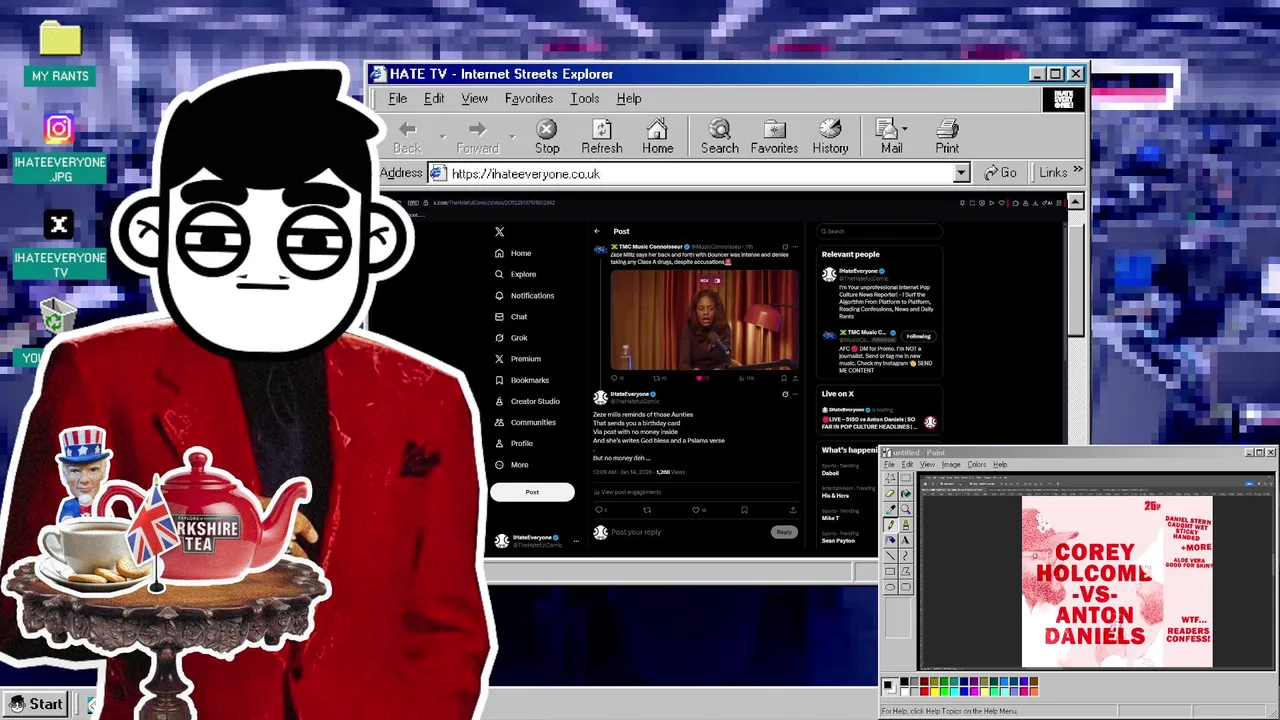Image resolution: width=1280 pixels, height=720 pixels.
Task: Open the View menu in the browser
Action: 474,98
